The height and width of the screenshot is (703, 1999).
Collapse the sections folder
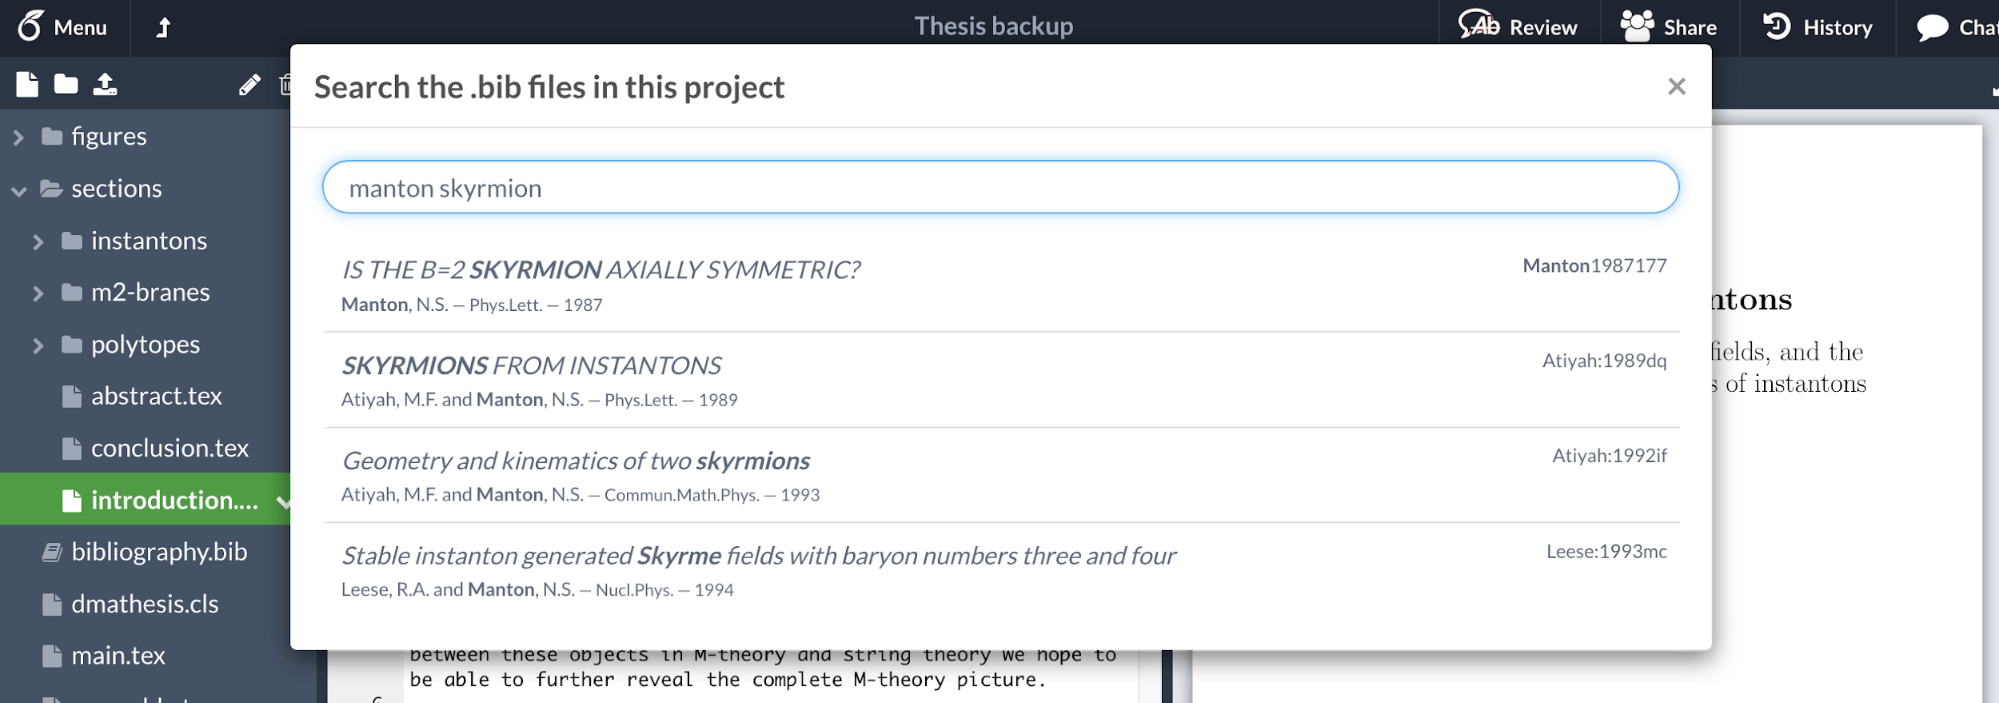[x=18, y=189]
